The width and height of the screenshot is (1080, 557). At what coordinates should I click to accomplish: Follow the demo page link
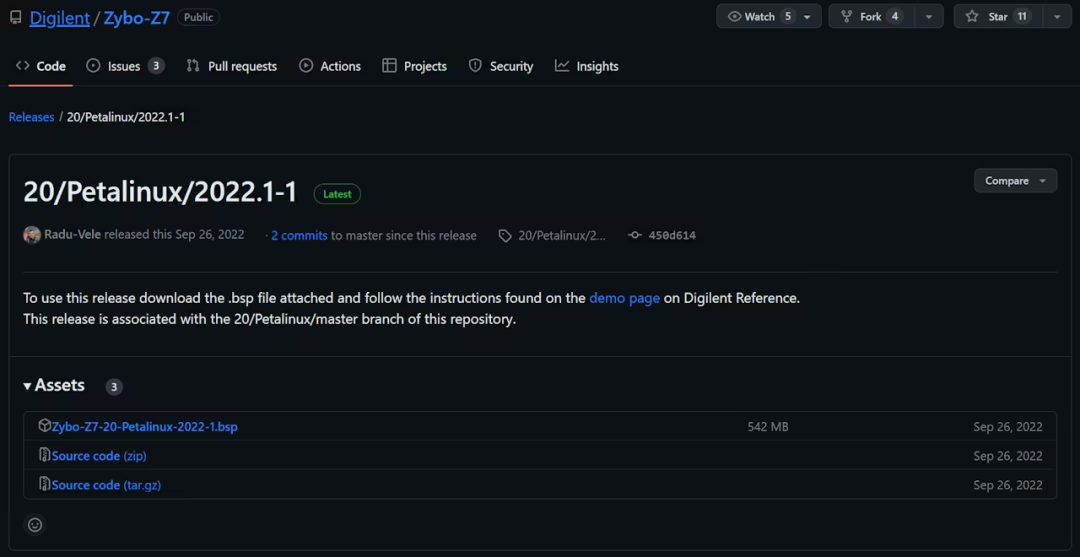[625, 299]
